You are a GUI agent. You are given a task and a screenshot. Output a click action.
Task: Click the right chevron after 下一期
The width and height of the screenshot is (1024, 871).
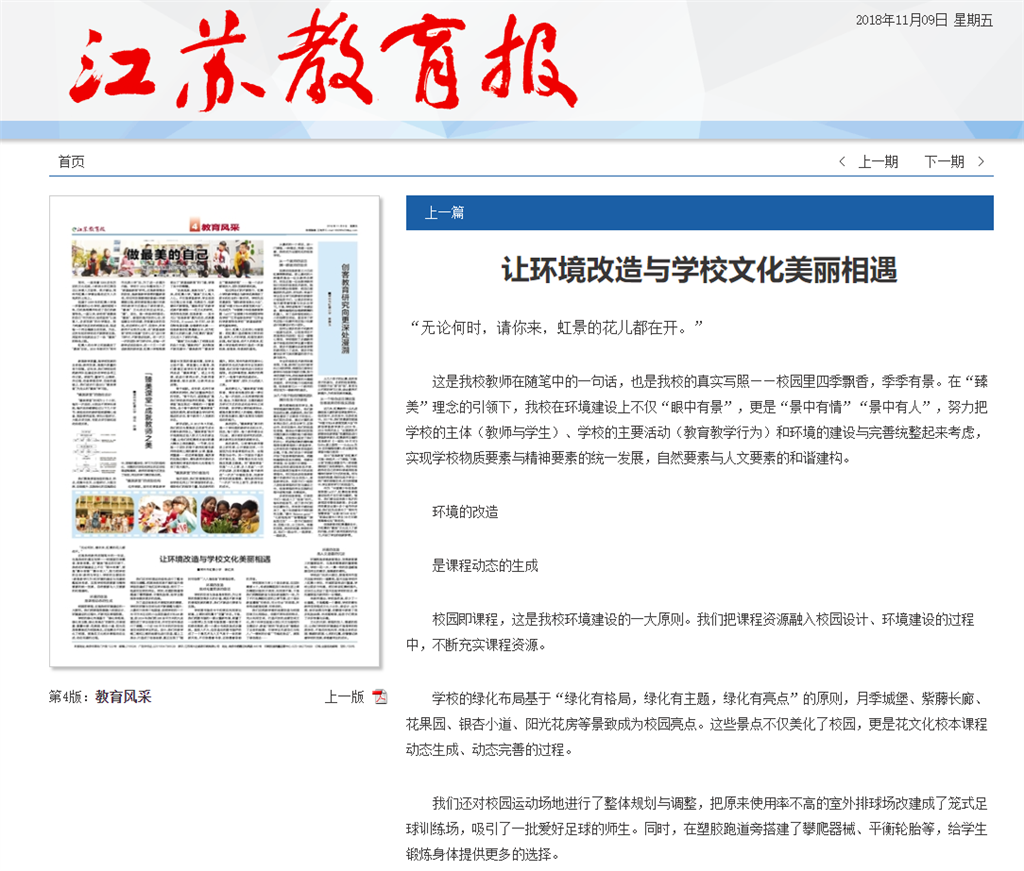pyautogui.click(x=981, y=162)
